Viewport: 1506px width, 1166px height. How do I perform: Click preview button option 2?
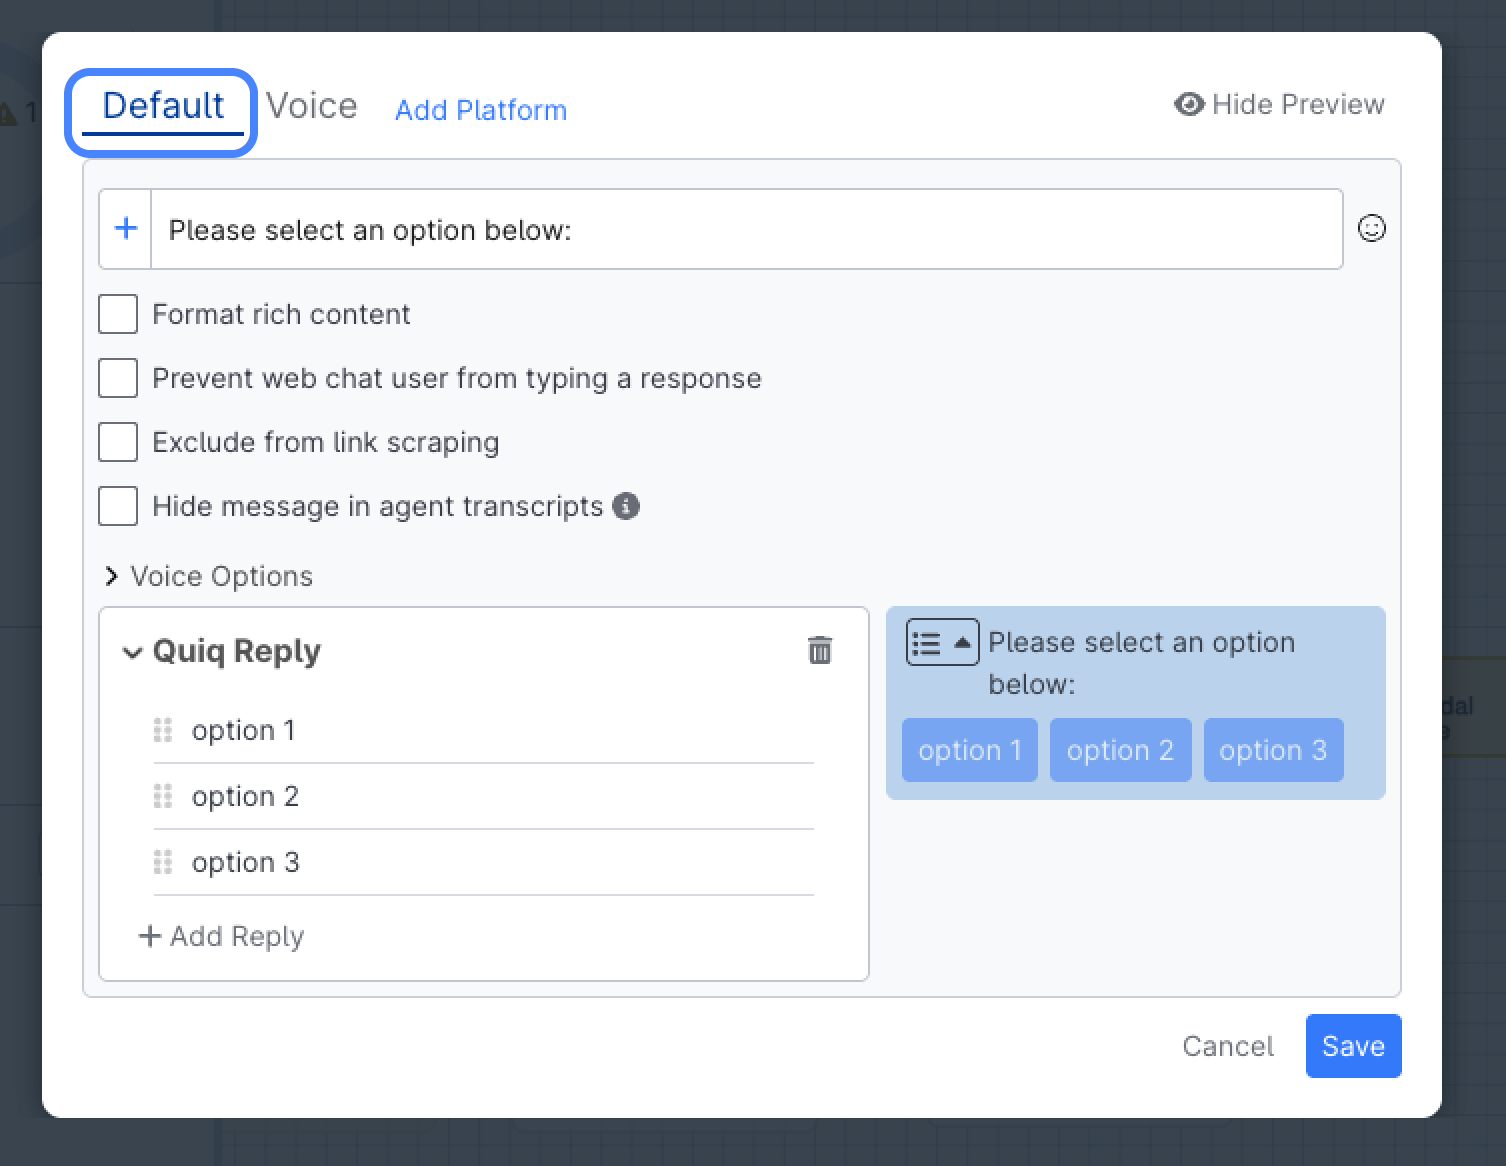tap(1120, 750)
